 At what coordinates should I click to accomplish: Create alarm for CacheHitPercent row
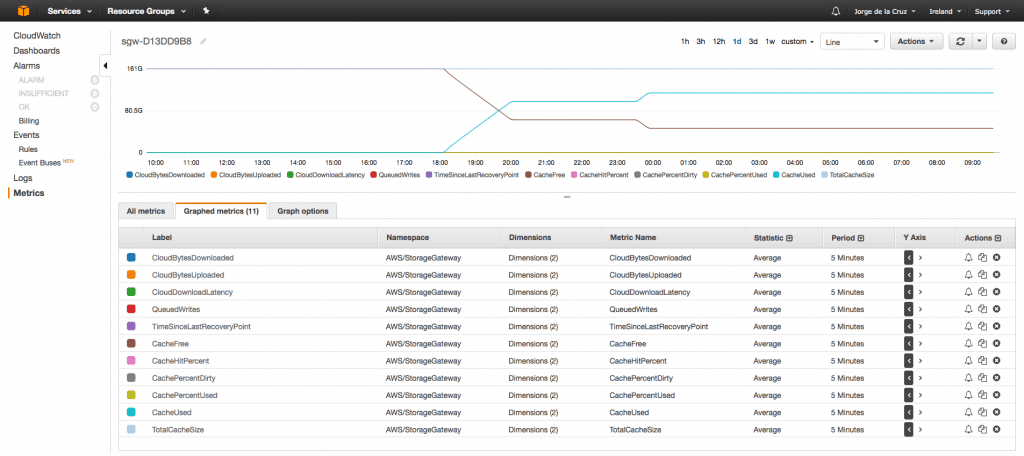click(968, 361)
